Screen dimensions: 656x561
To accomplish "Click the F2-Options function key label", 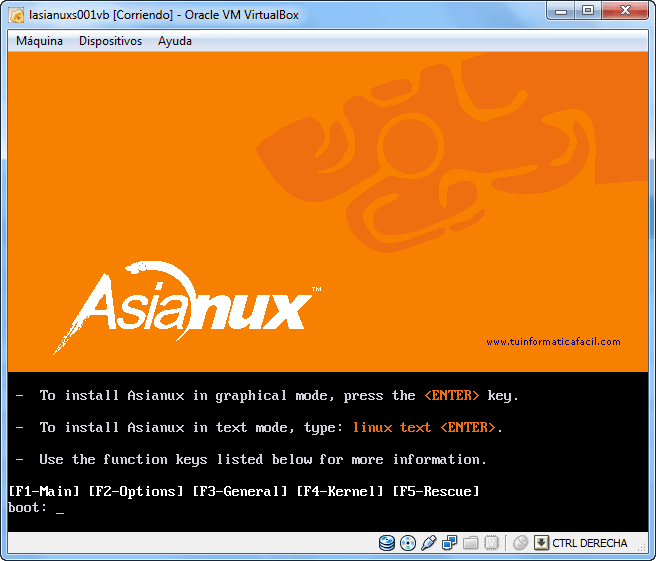I will [x=136, y=491].
